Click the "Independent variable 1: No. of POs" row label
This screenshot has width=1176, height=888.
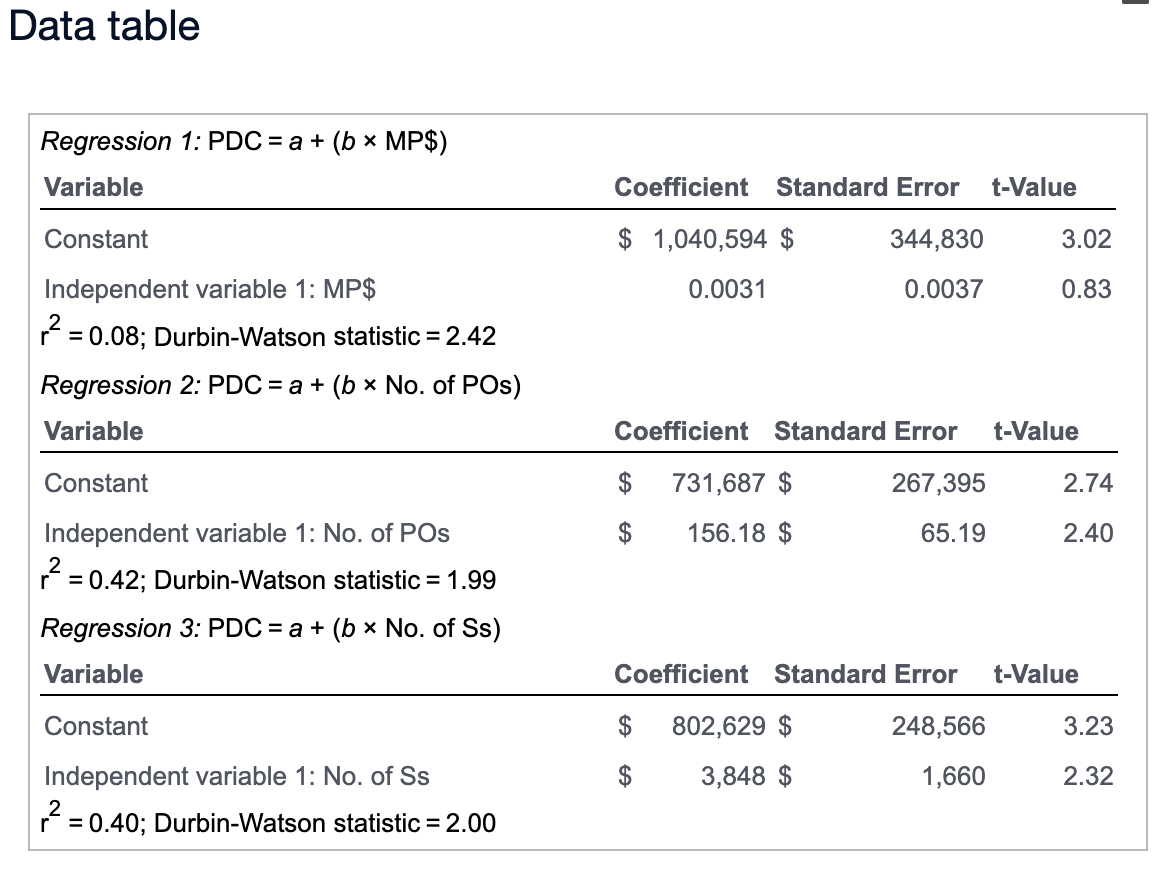(247, 533)
